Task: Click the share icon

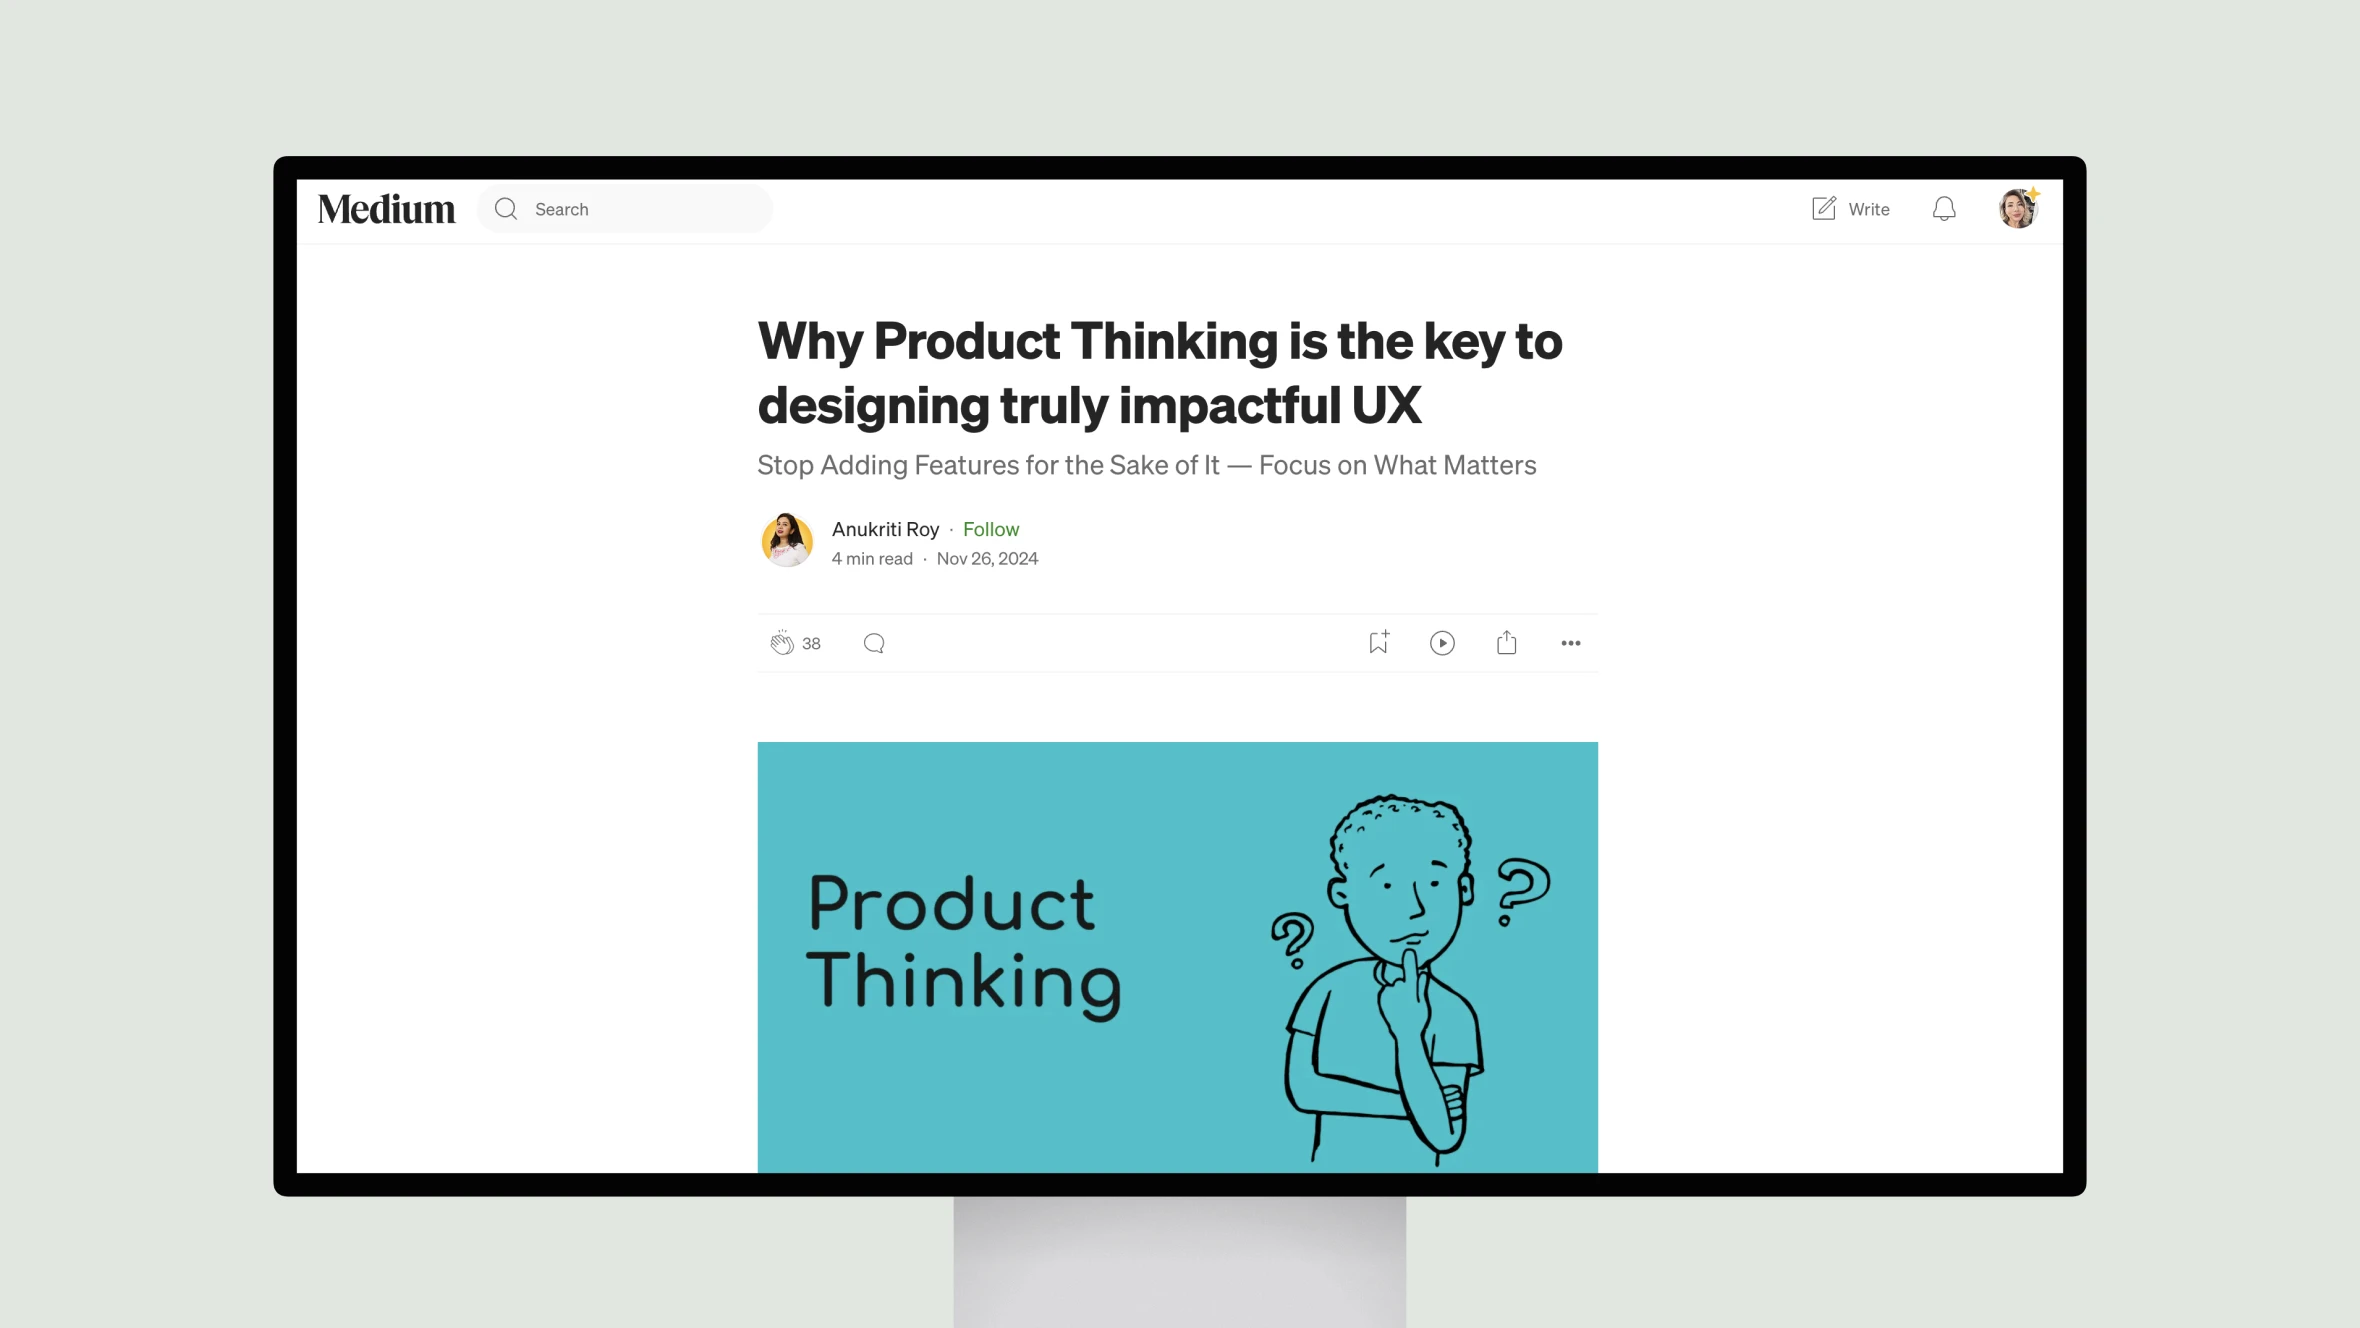Action: 1506,640
